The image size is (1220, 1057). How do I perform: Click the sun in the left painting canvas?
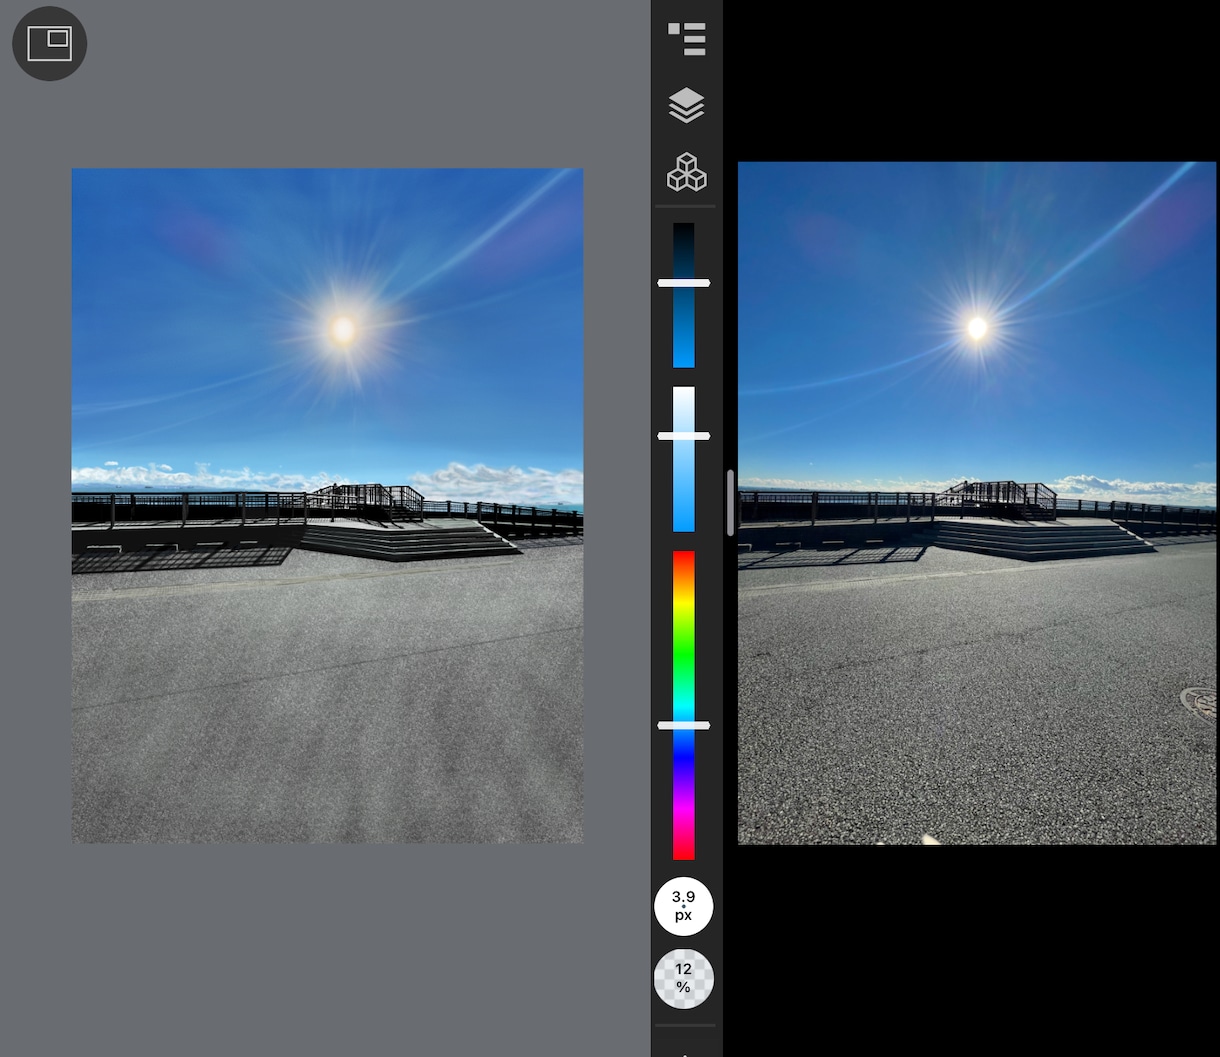tap(343, 329)
